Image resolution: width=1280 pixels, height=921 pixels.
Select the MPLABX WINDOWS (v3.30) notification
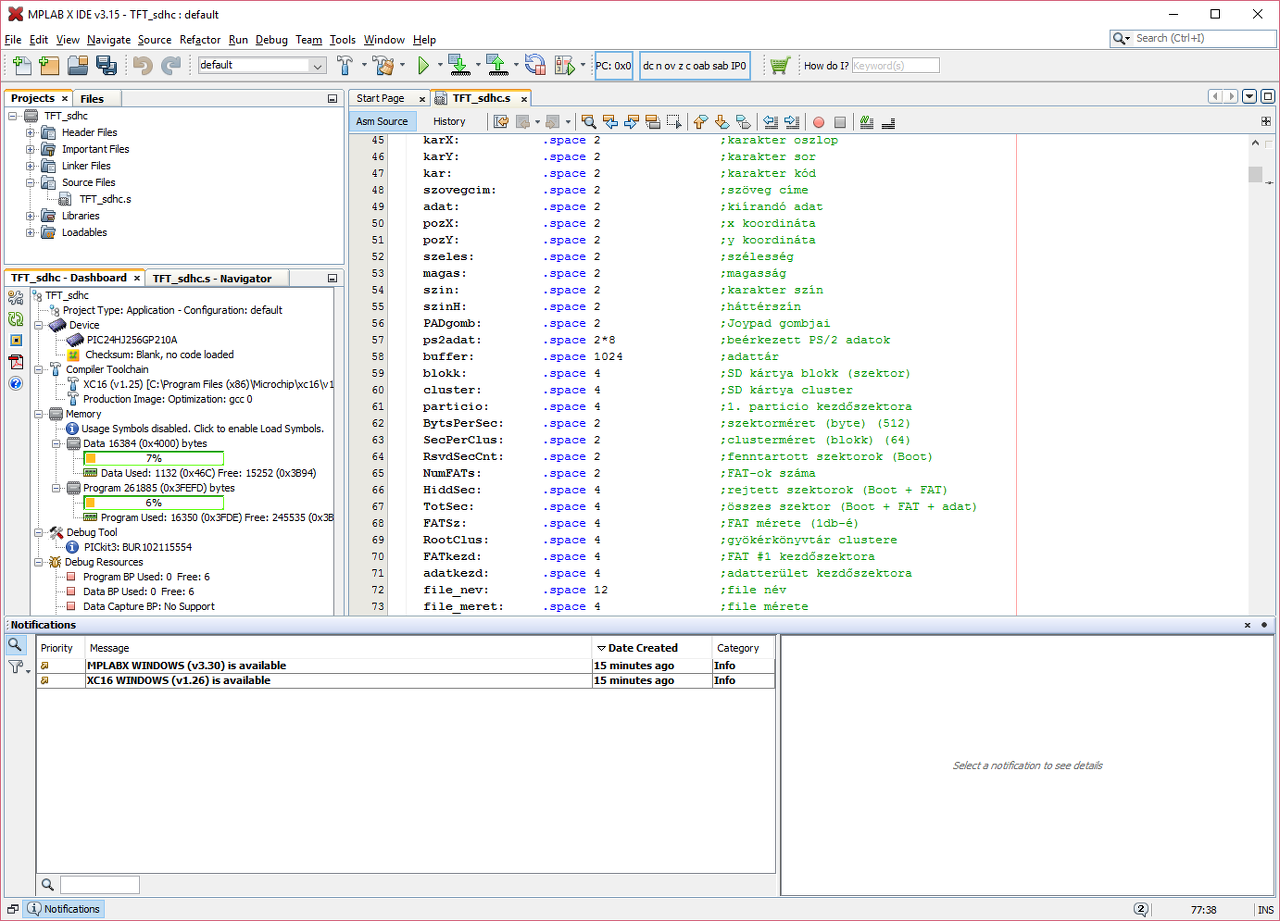pos(186,665)
